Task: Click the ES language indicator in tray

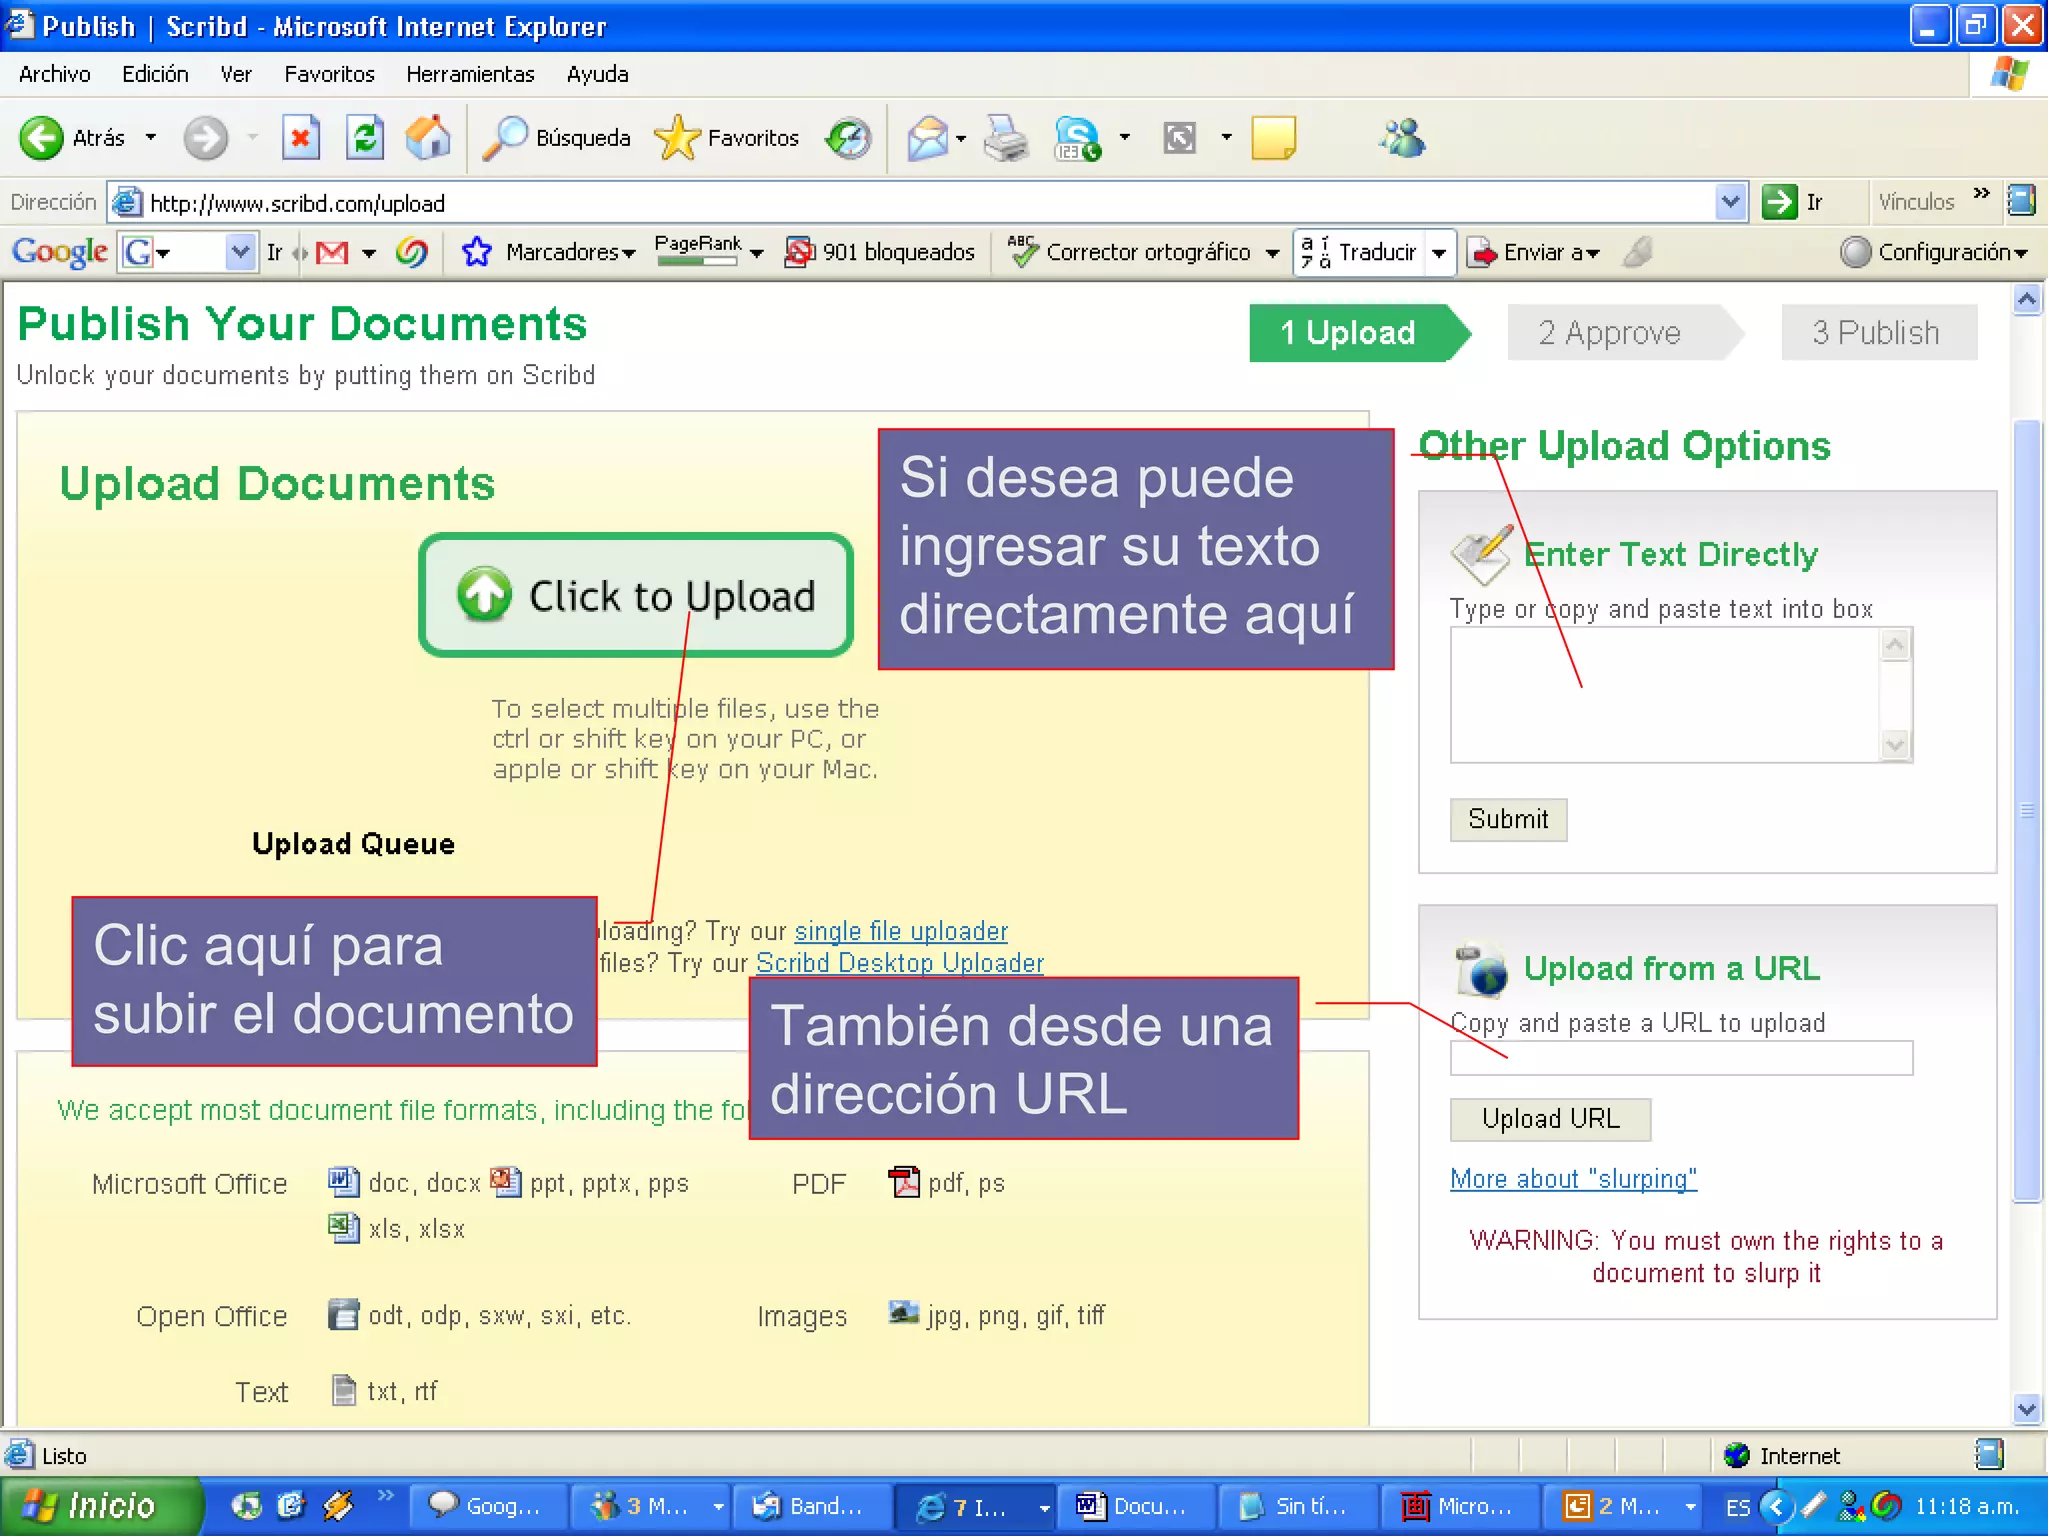Action: click(x=1738, y=1507)
